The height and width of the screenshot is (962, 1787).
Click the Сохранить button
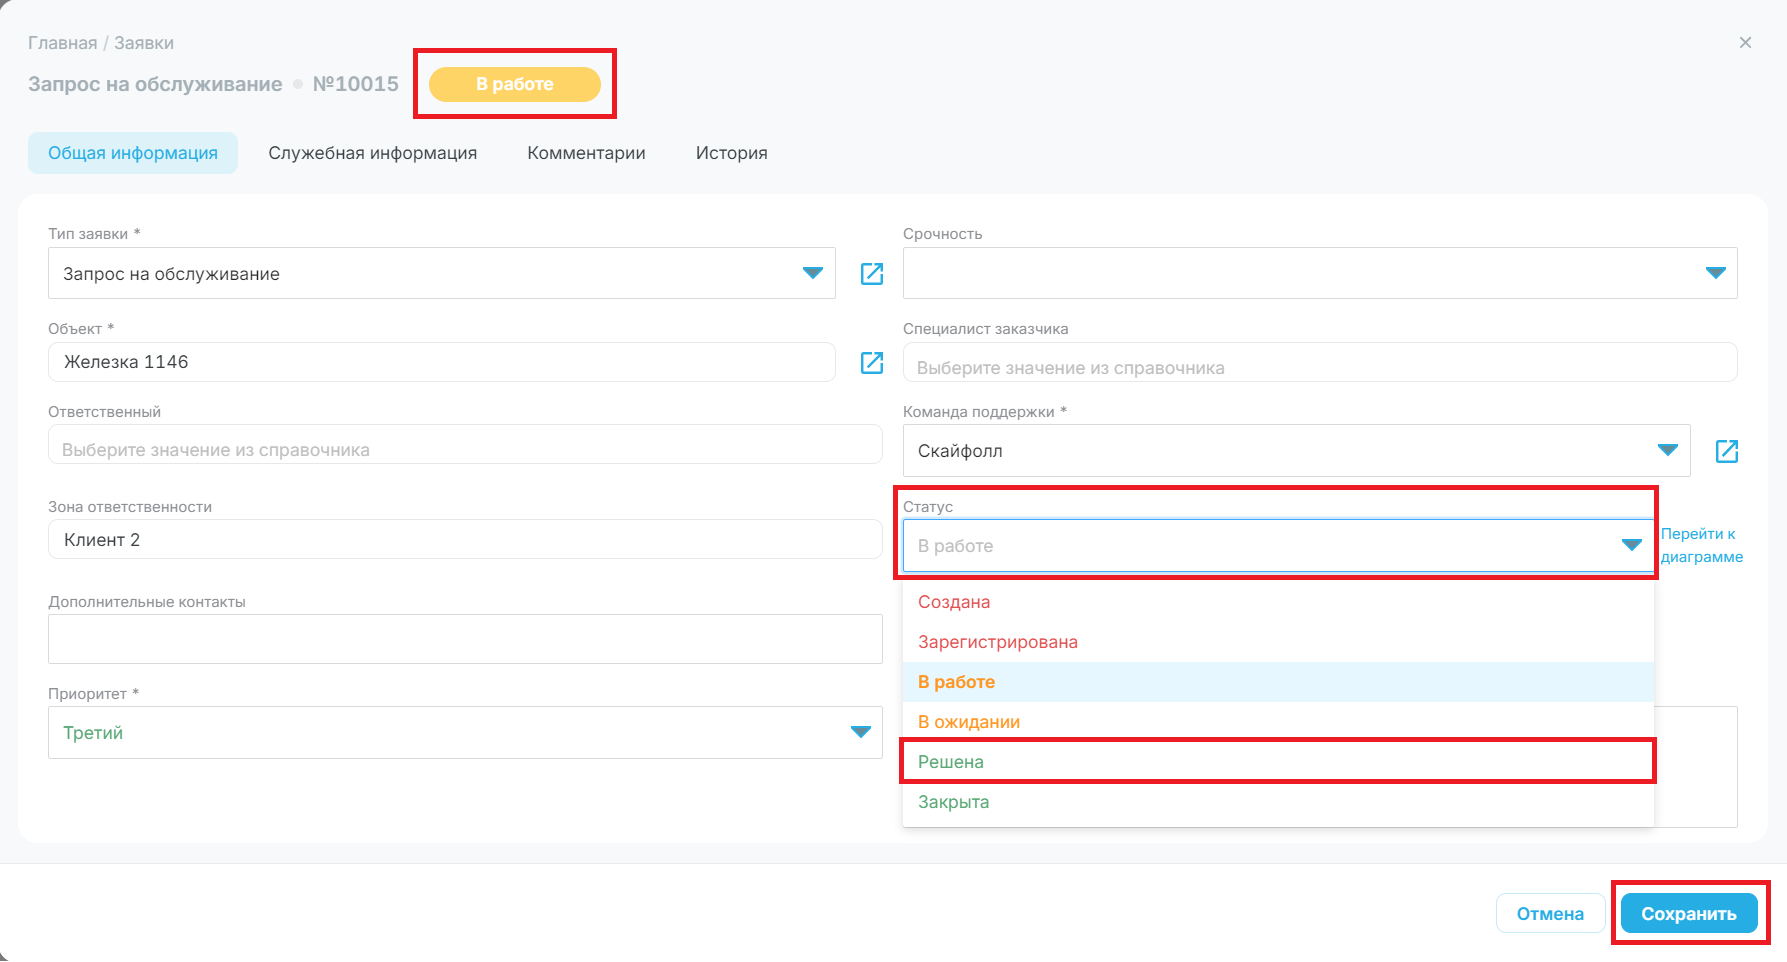click(x=1689, y=913)
